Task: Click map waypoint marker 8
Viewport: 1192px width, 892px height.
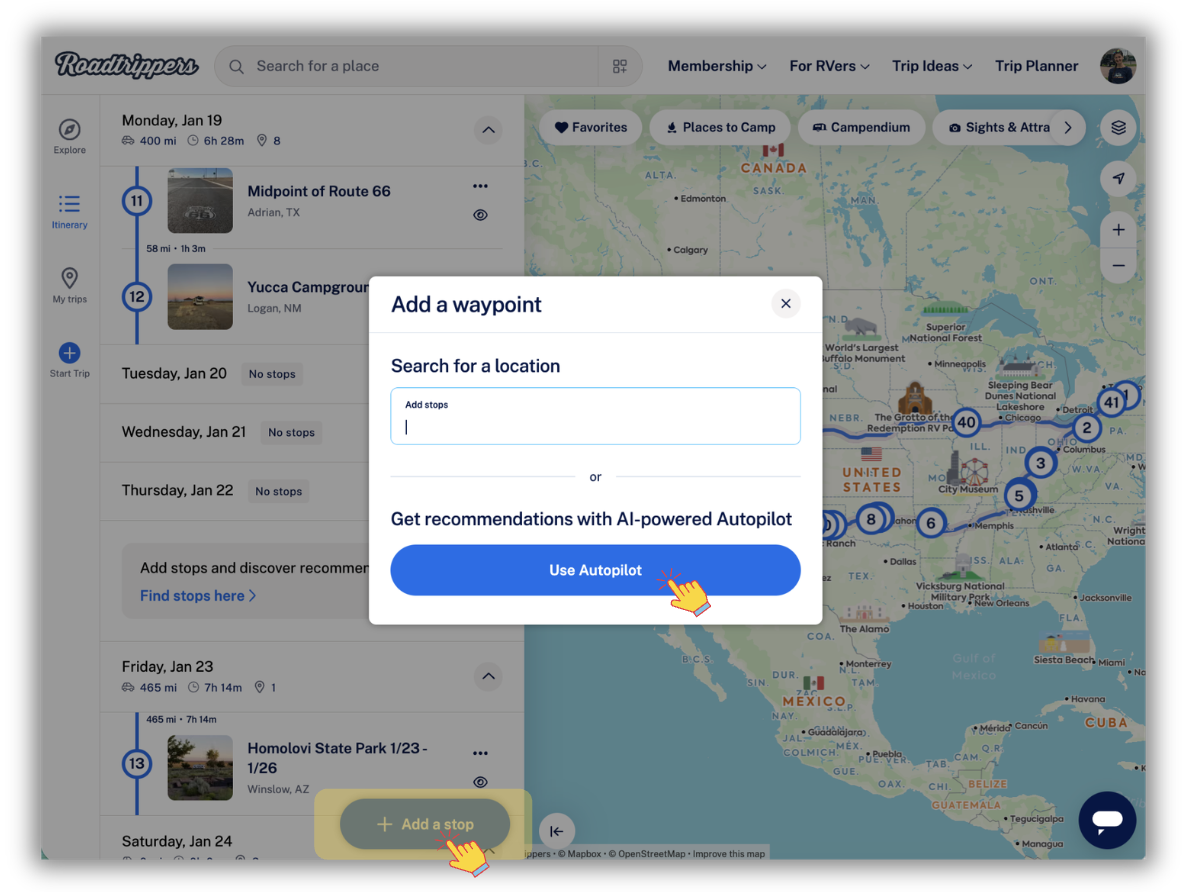Action: click(870, 519)
